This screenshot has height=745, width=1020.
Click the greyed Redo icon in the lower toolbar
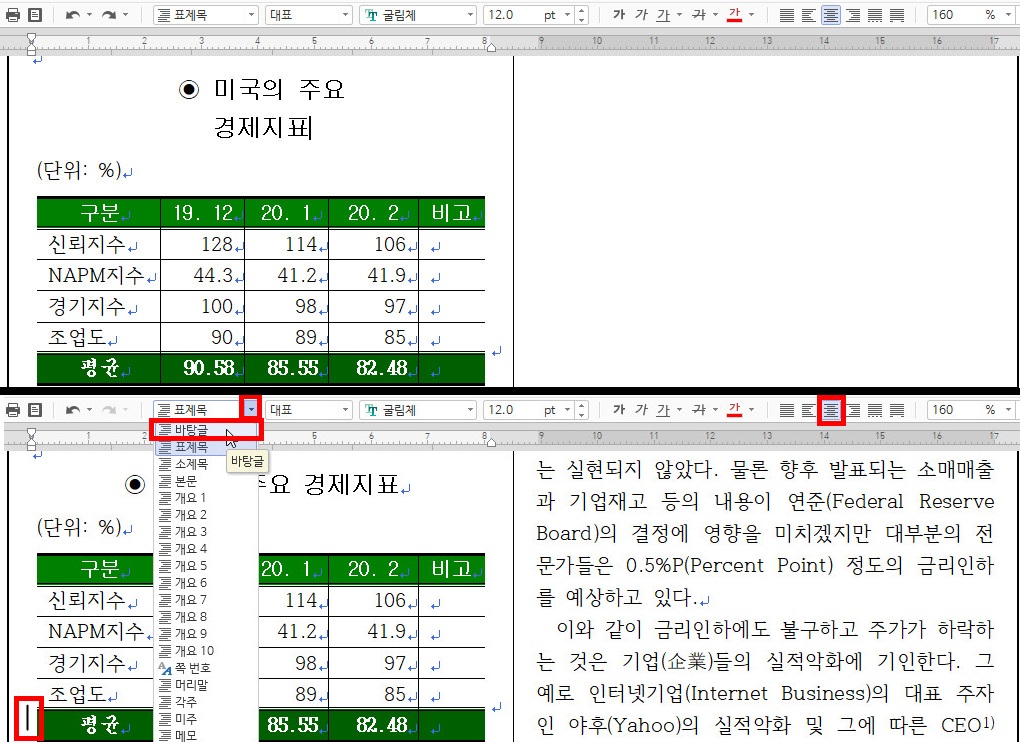(x=109, y=410)
